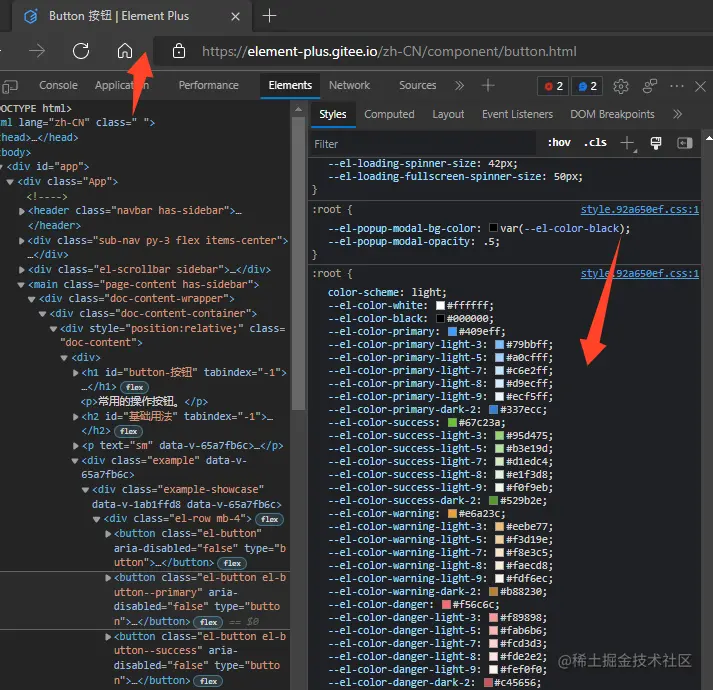View site information via the lock icon
Screen dimensions: 713x690
tap(179, 51)
